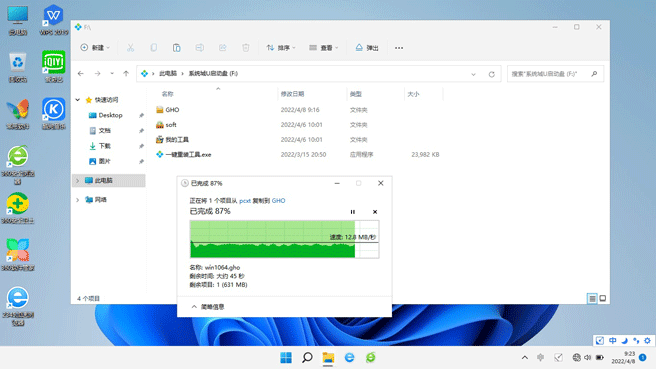Screen dimensions: 656x369
Task: Click the magnifier icon in search box
Action: point(594,74)
